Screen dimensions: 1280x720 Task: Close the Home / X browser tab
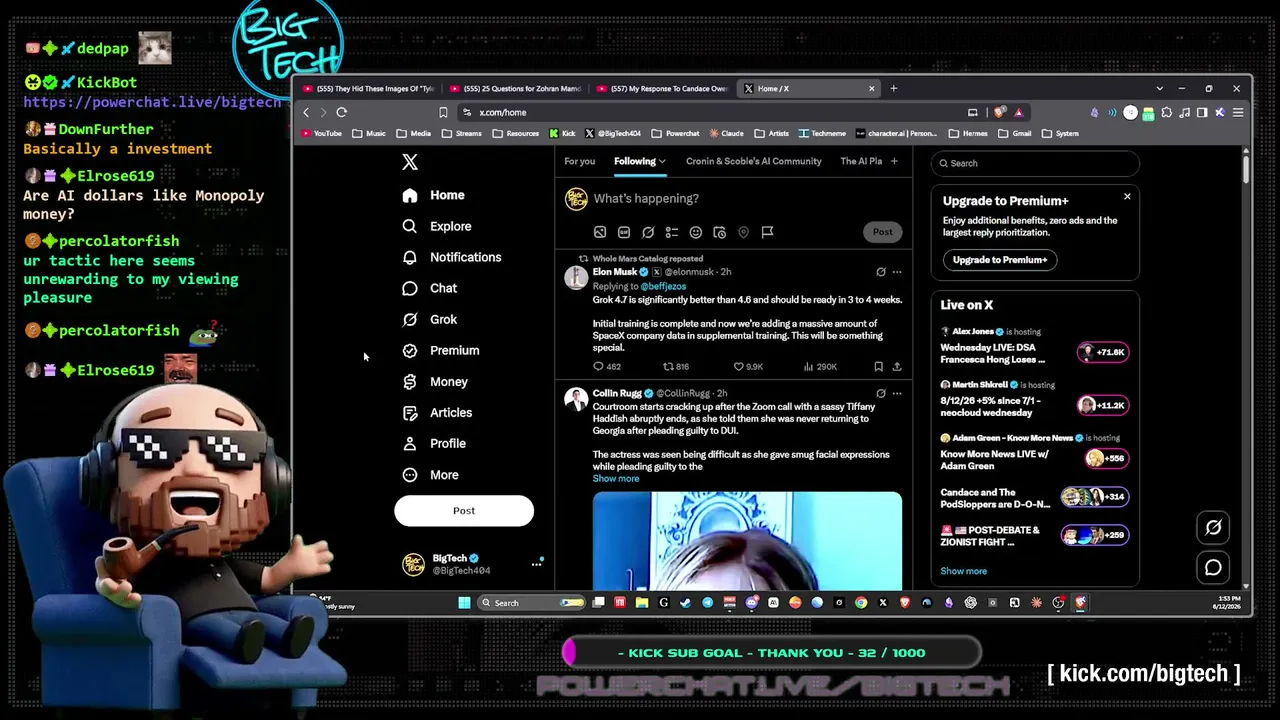pos(871,89)
